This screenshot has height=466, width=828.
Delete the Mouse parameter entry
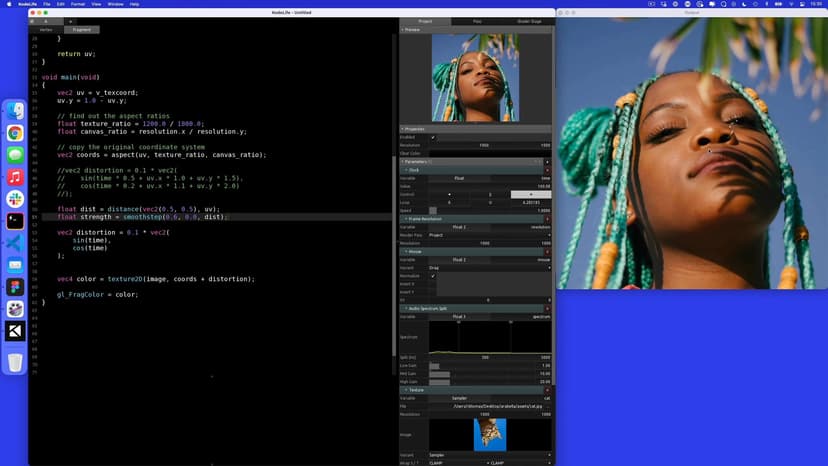[547, 251]
